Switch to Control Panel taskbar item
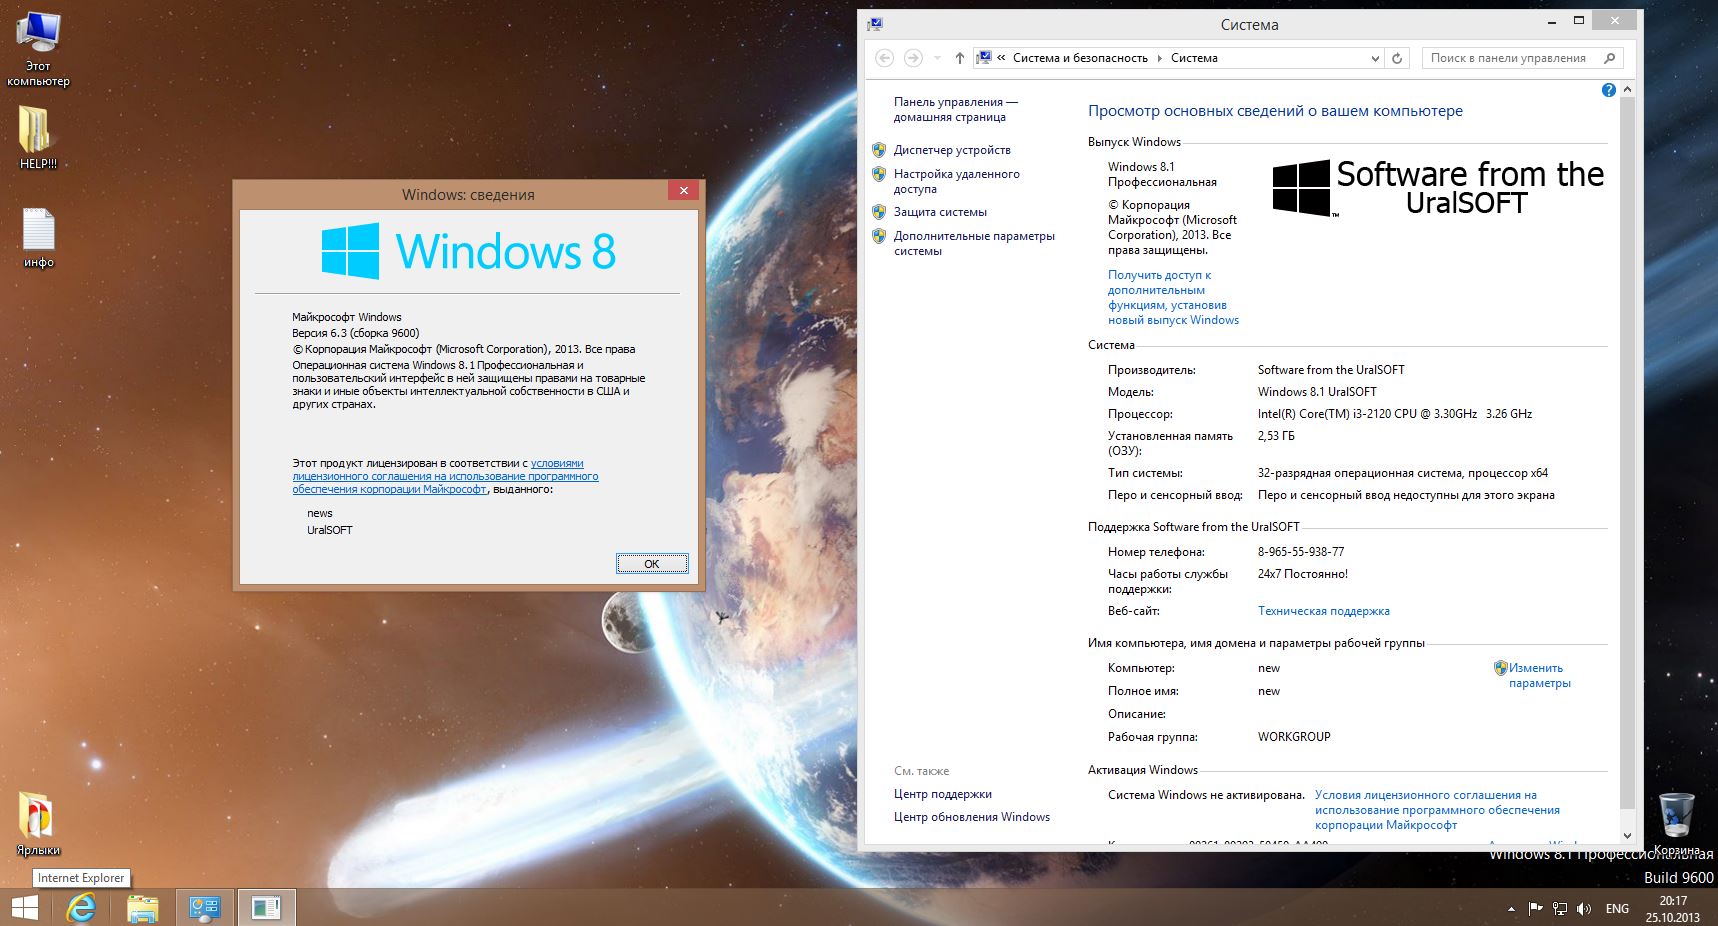The image size is (1718, 926). 205,907
